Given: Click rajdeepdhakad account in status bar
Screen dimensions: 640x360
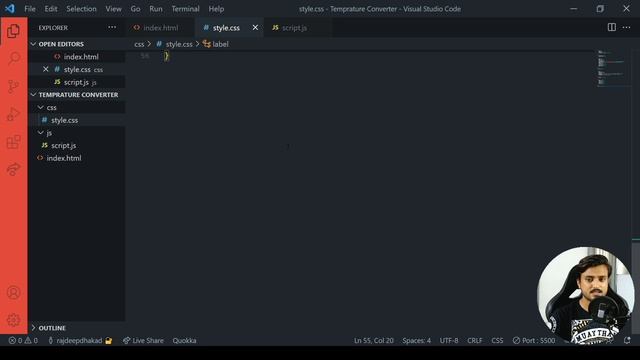Looking at the screenshot, I should coord(80,340).
